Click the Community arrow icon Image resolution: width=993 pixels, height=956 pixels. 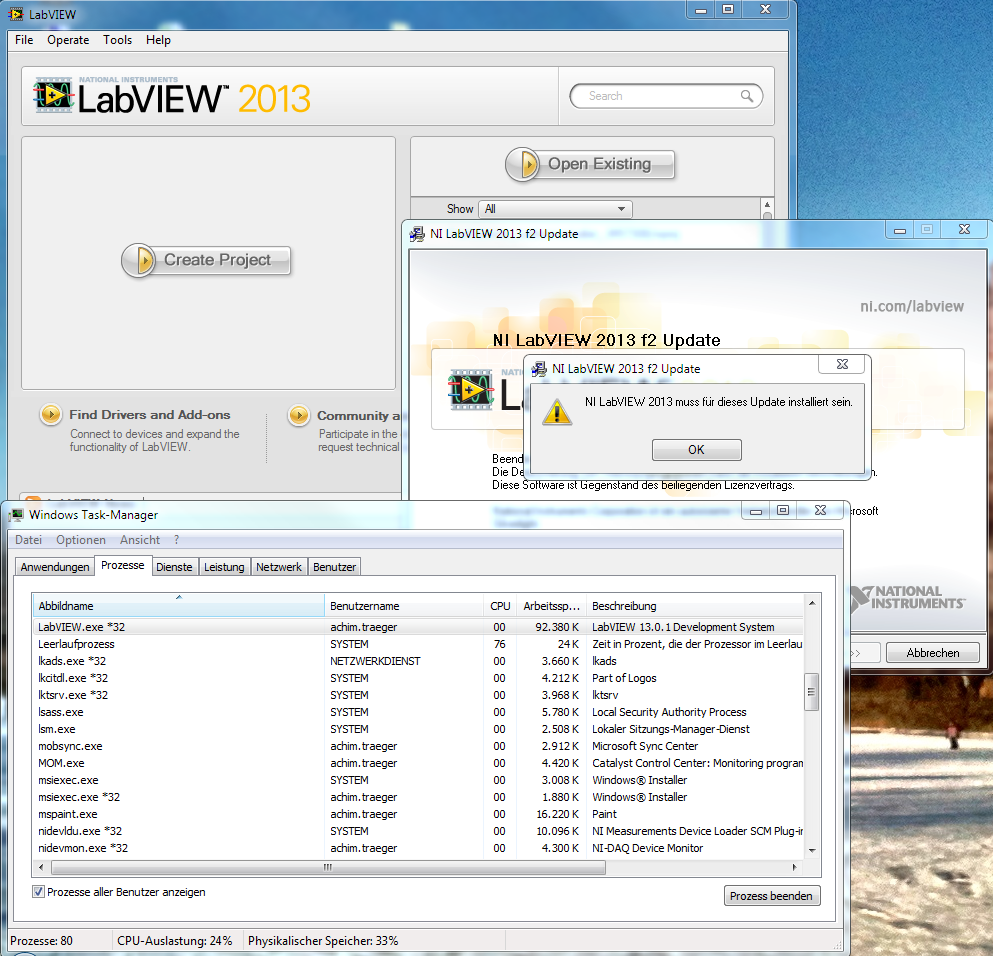[299, 416]
